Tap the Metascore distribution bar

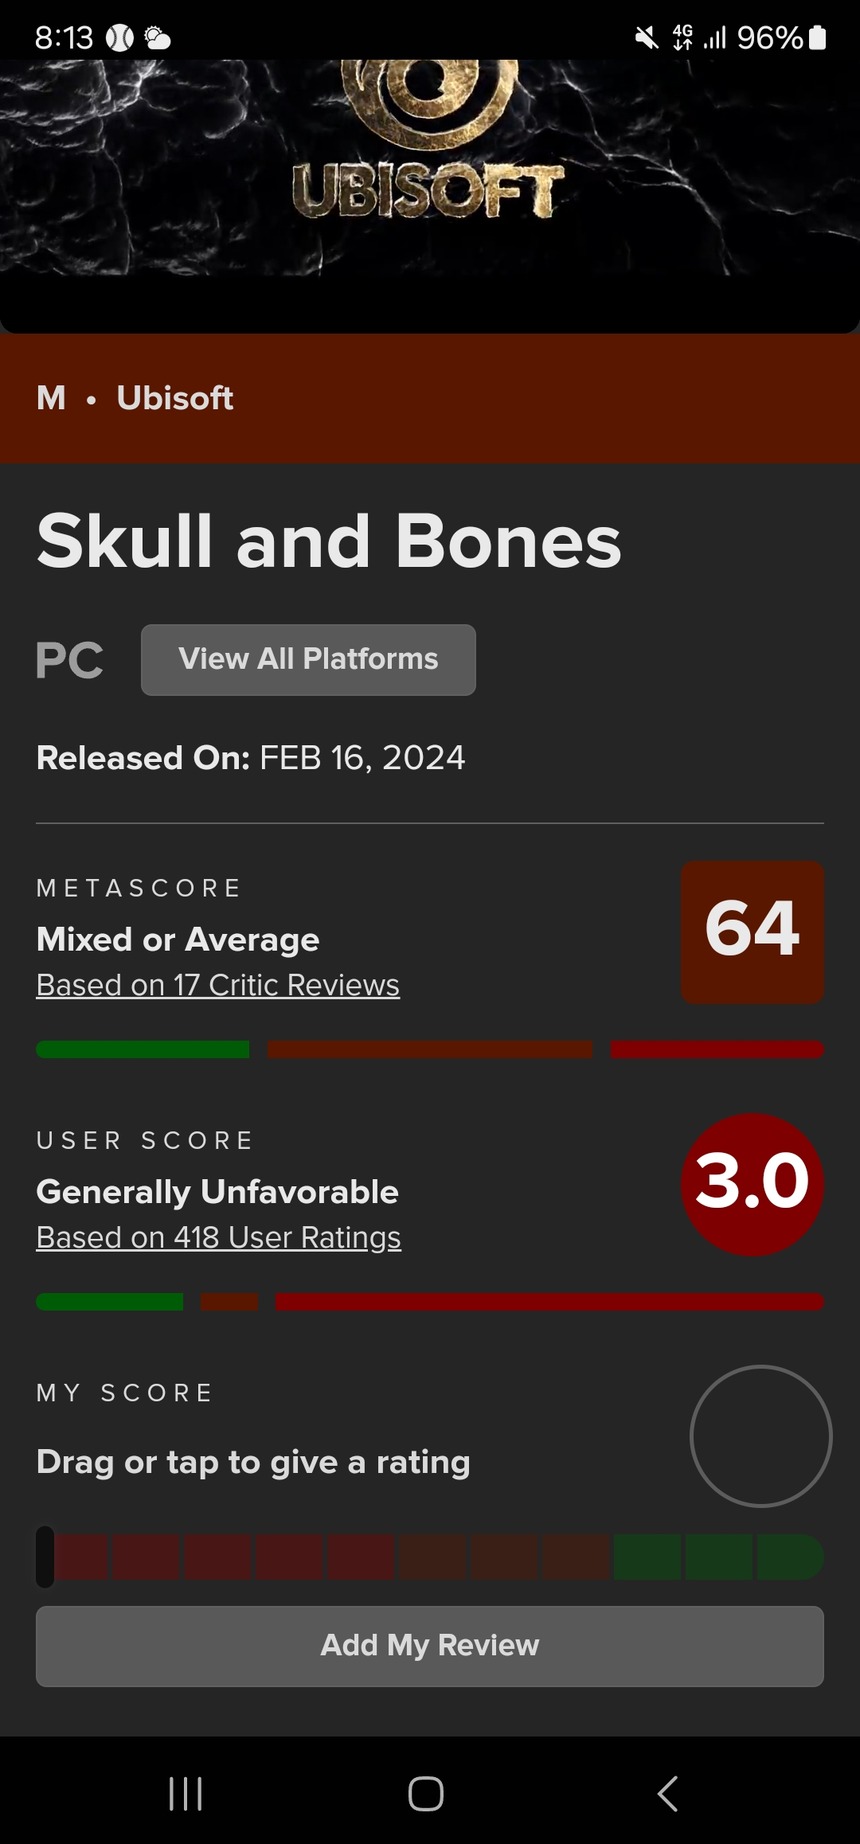[x=430, y=1049]
